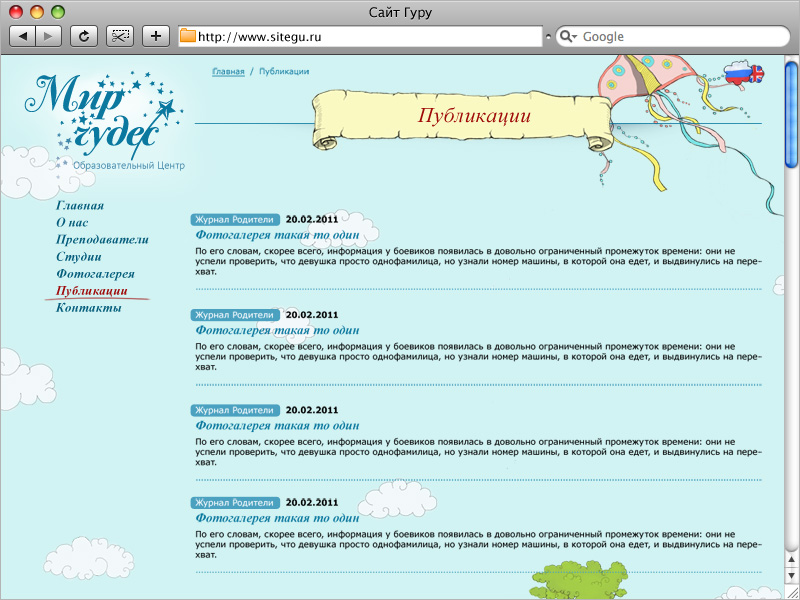Click the Публикации scroll banner heading
800x600 pixels.
tap(474, 115)
